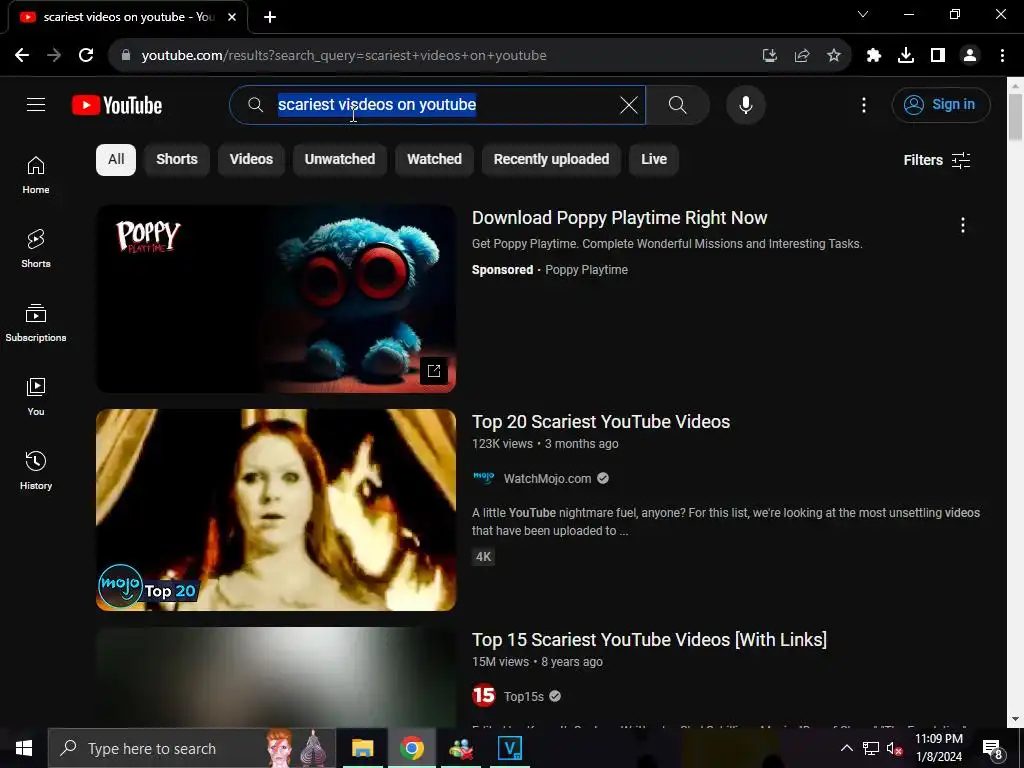Open options menu for Poppy Playtime ad
The height and width of the screenshot is (768, 1024).
coord(963,225)
